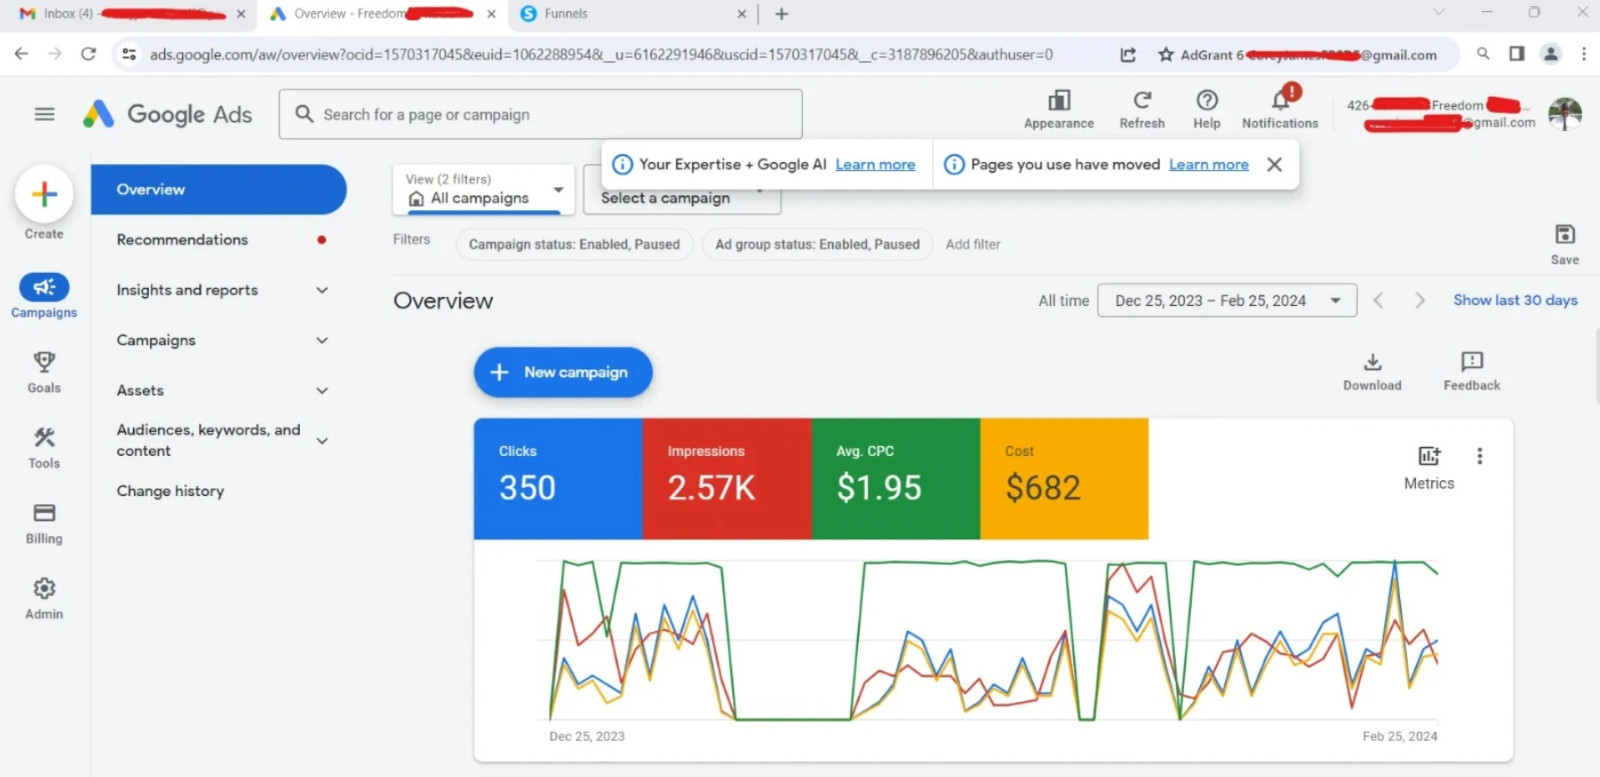Focus the campaign search box
This screenshot has height=777, width=1600.
[x=541, y=114]
